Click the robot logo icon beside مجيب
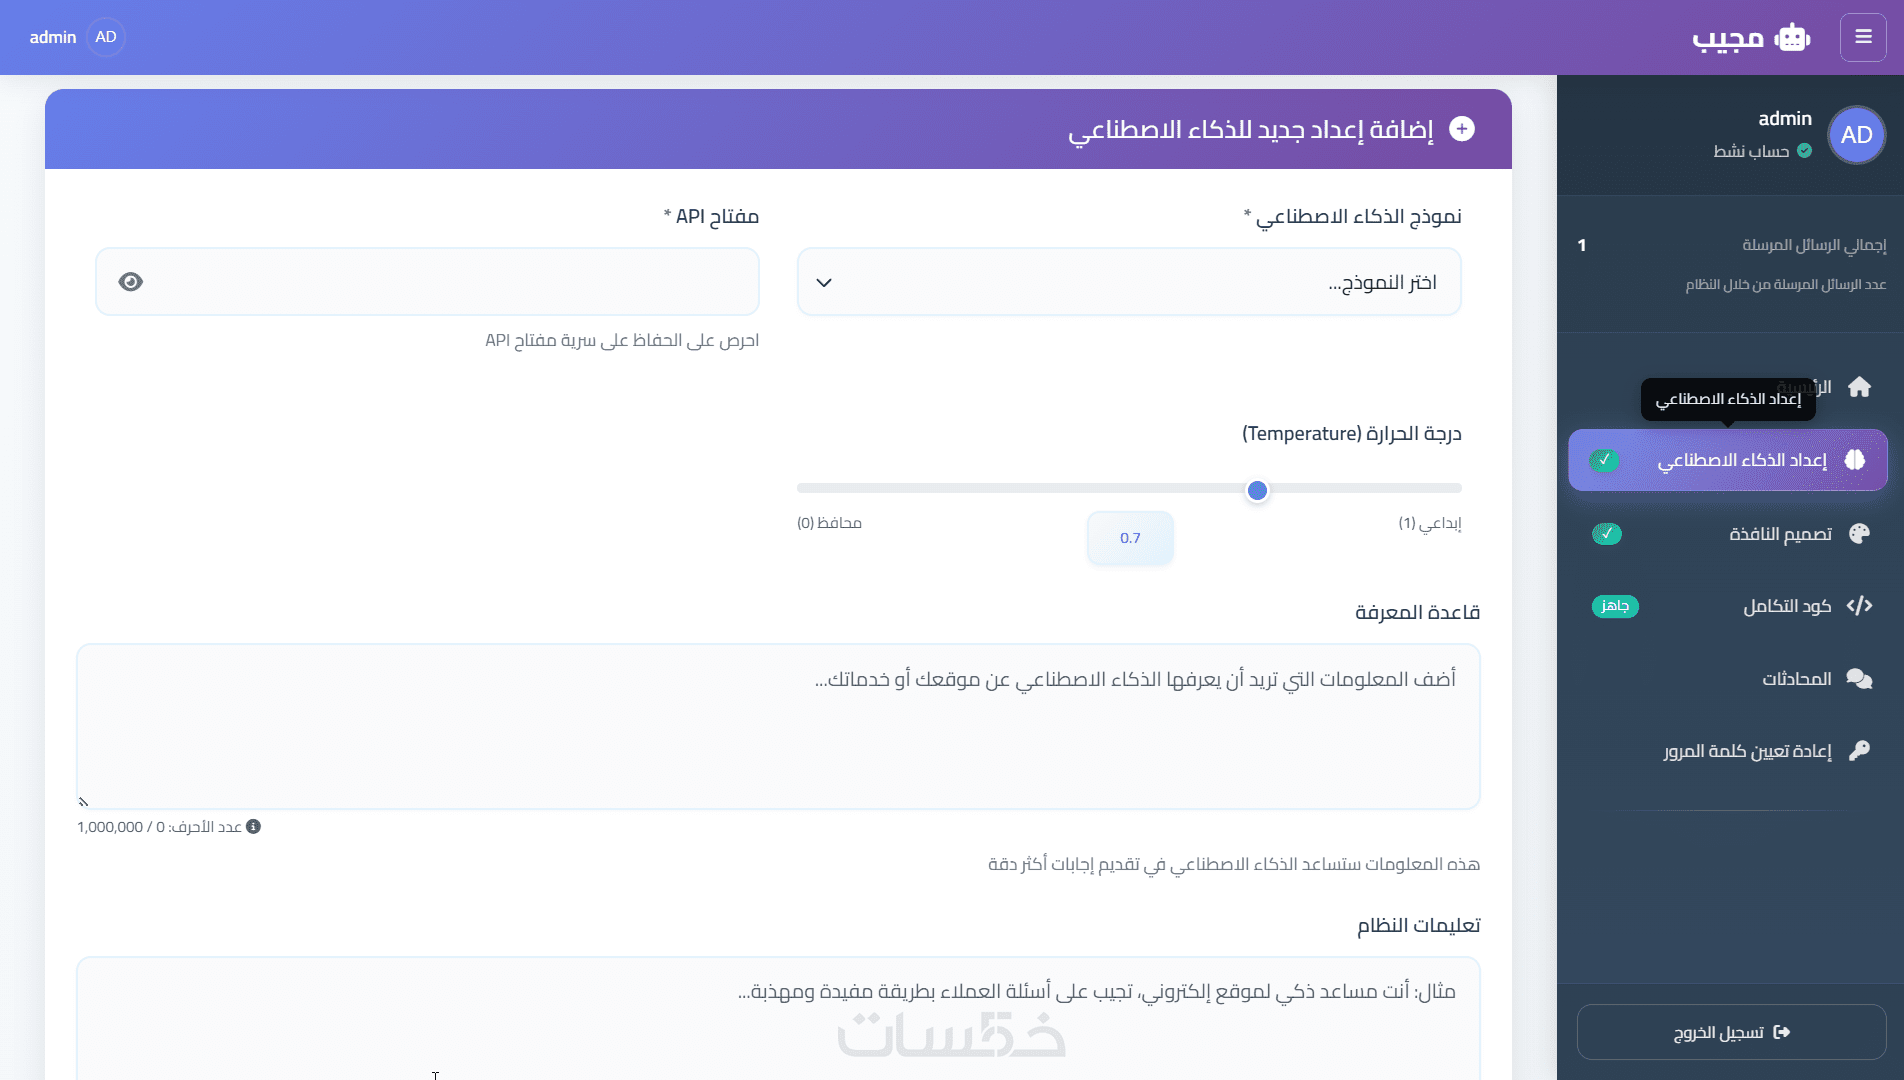 1792,38
